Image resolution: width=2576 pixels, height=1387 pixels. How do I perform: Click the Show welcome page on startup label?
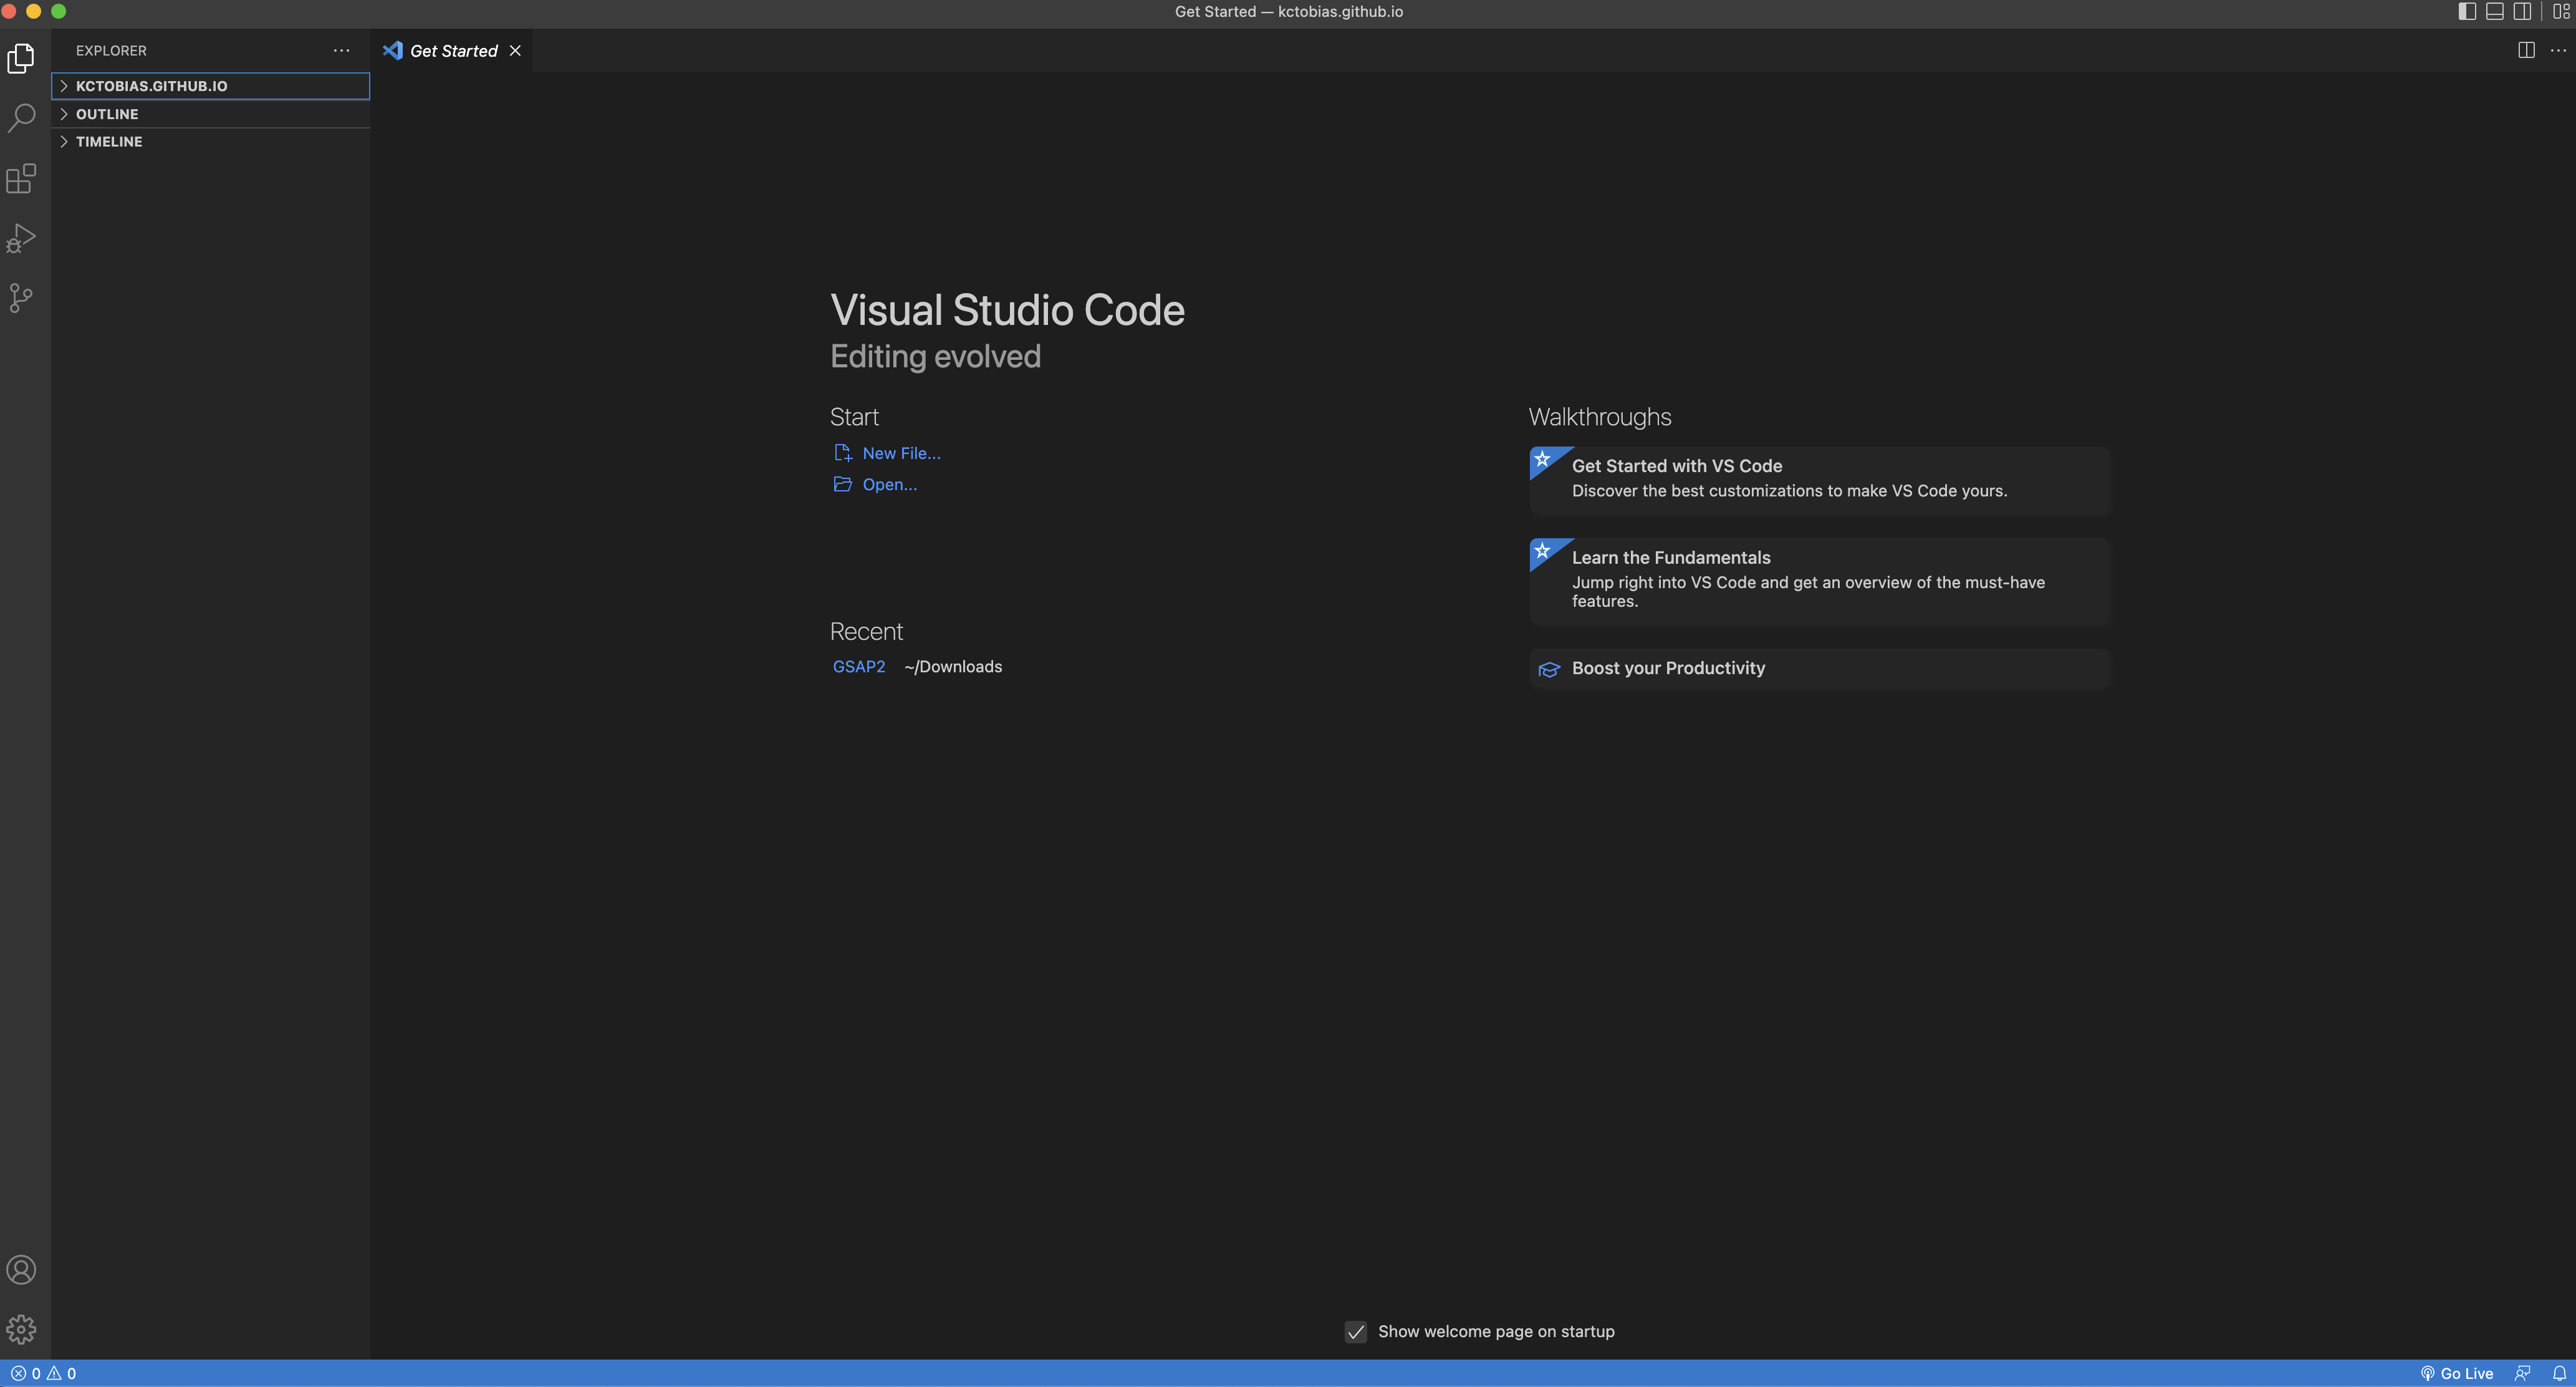click(x=1496, y=1331)
